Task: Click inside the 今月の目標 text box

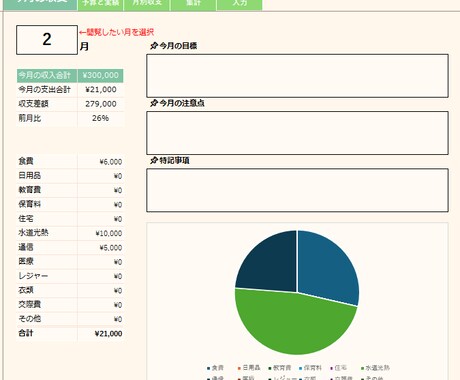Action: coord(297,76)
